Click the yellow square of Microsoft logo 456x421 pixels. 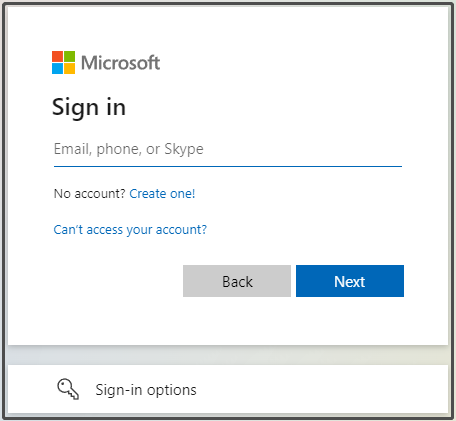69,68
